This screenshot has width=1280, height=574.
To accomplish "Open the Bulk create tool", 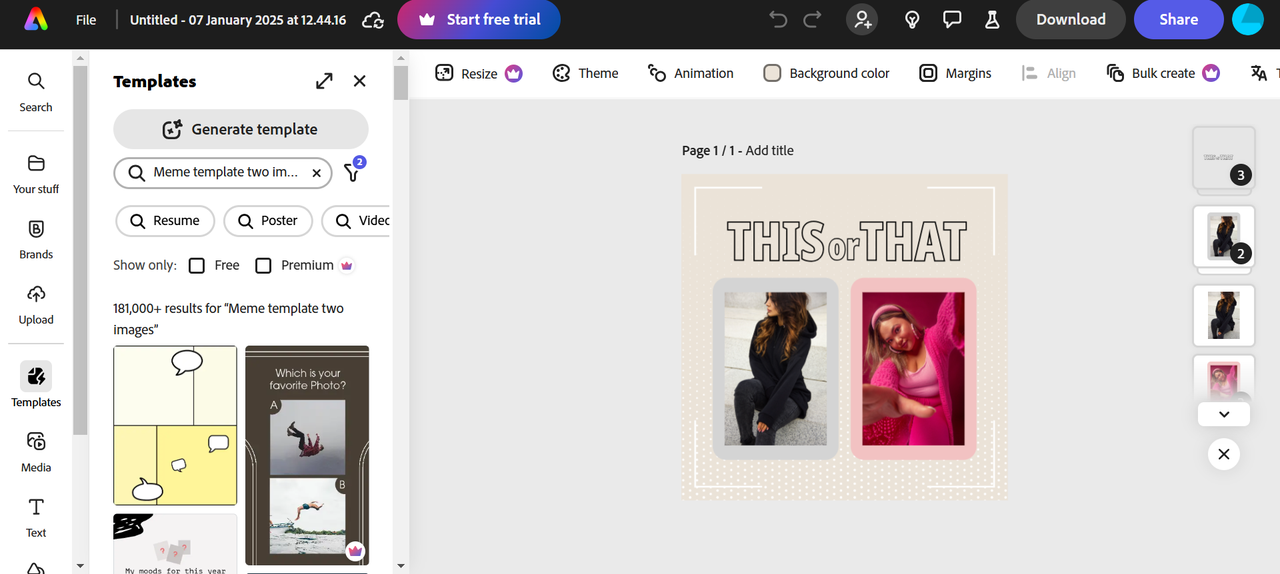I will click(1163, 73).
